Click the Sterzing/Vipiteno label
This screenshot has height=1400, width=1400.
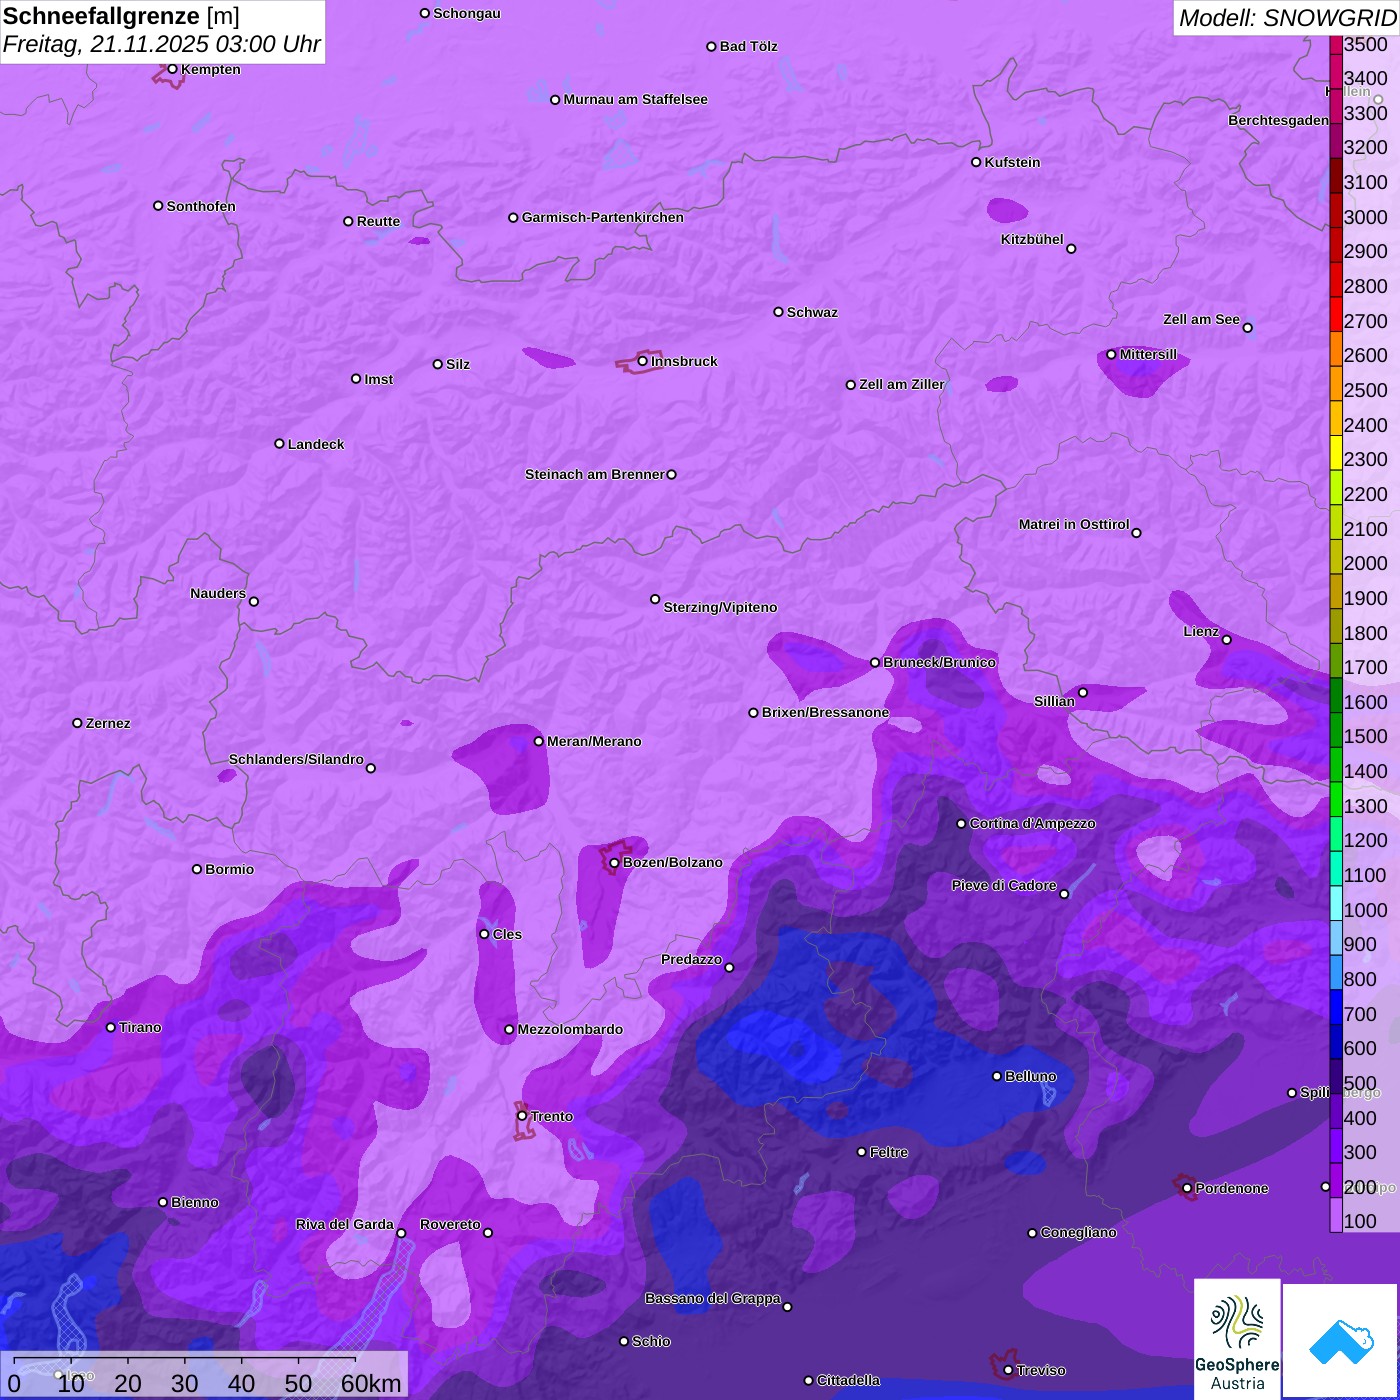720,607
